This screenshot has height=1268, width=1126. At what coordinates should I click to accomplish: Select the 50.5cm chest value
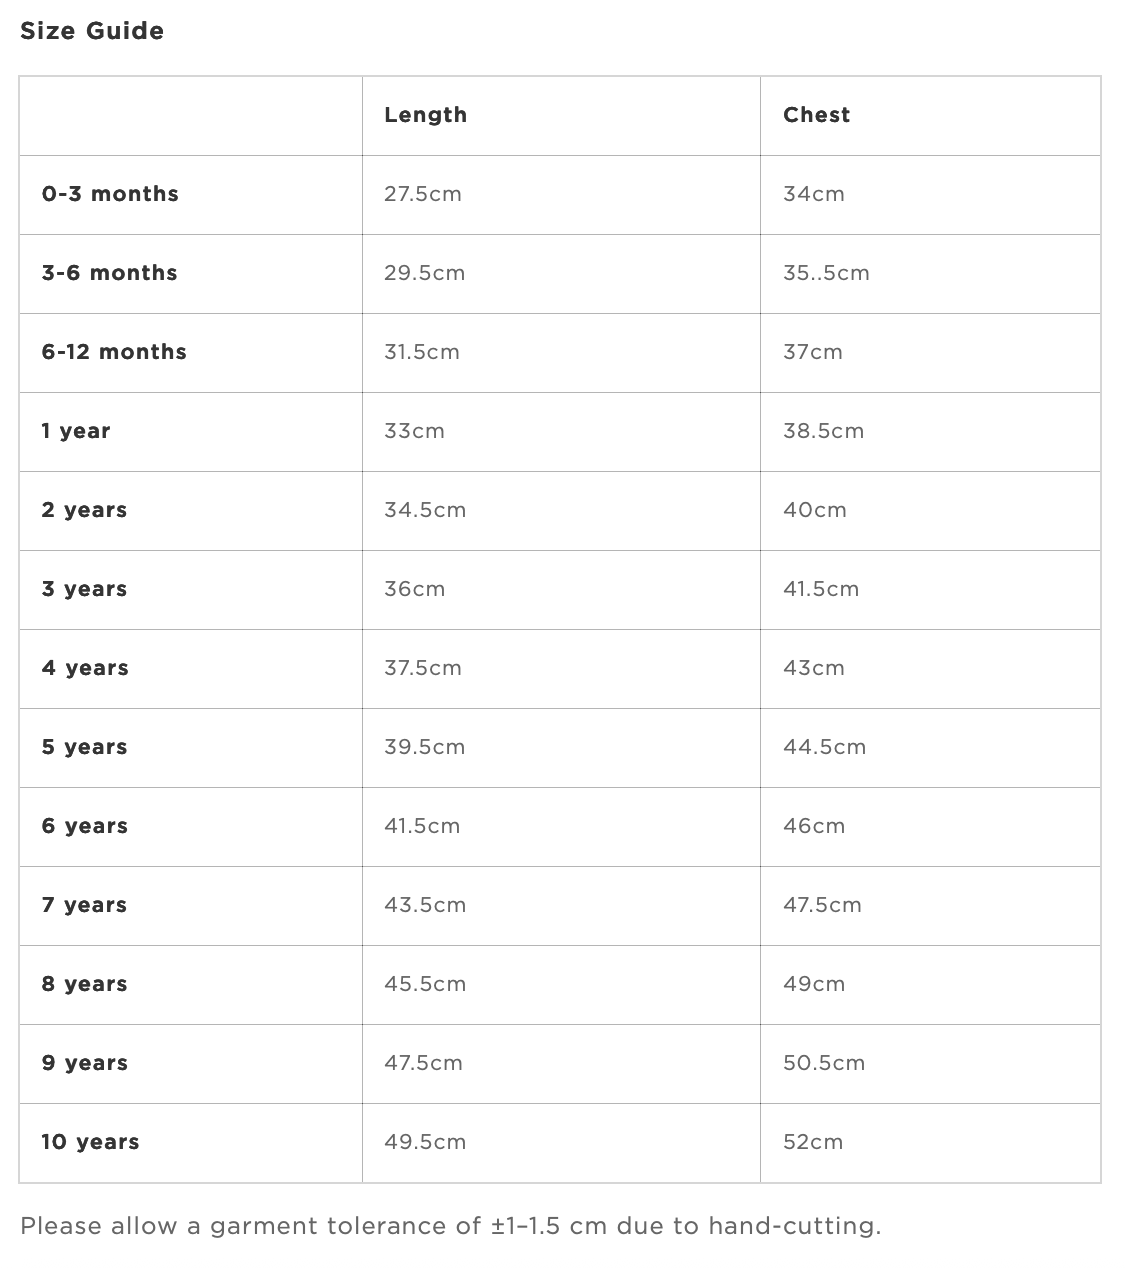pyautogui.click(x=824, y=1063)
